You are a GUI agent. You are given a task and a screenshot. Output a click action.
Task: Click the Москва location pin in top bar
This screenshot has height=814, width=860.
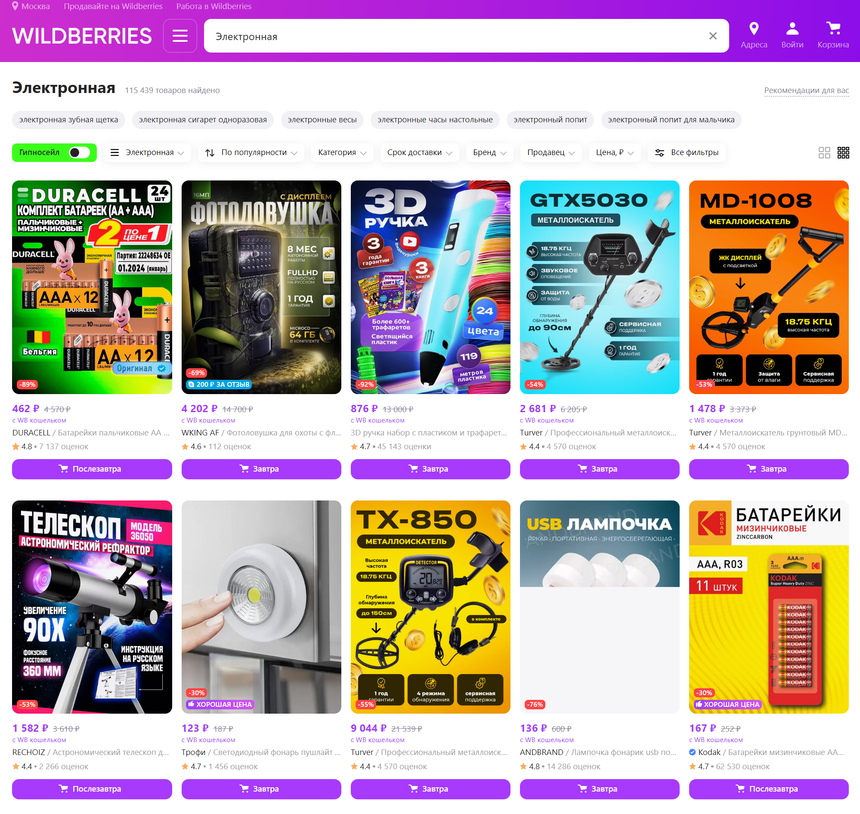pyautogui.click(x=31, y=6)
